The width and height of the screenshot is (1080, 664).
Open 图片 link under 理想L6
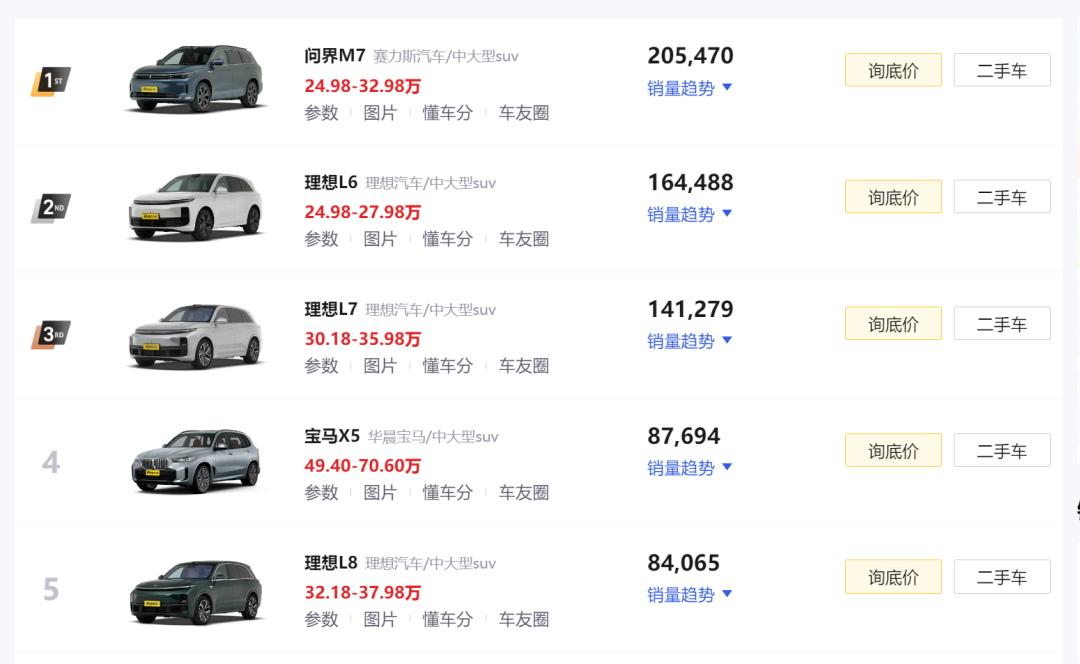coord(380,239)
